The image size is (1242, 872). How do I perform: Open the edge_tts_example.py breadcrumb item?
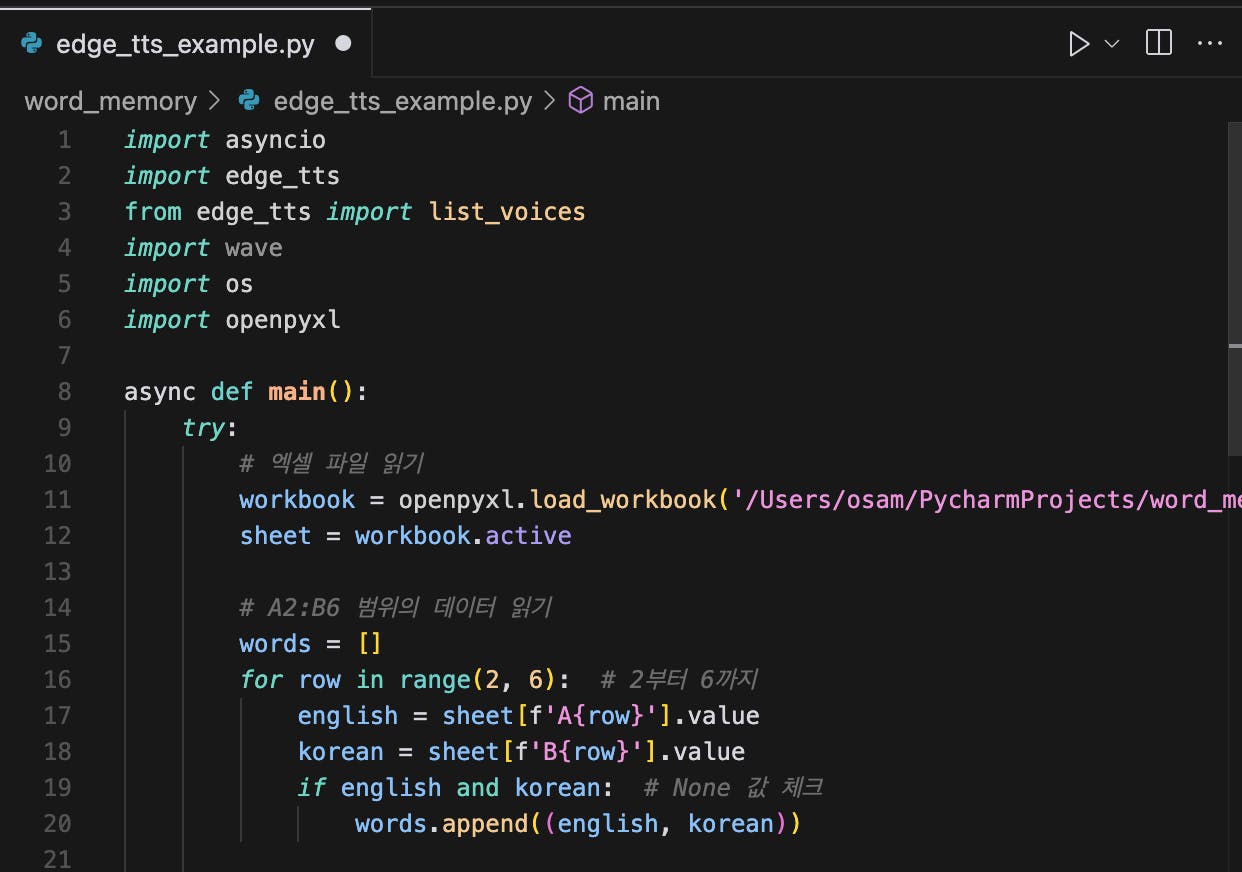pyautogui.click(x=402, y=101)
